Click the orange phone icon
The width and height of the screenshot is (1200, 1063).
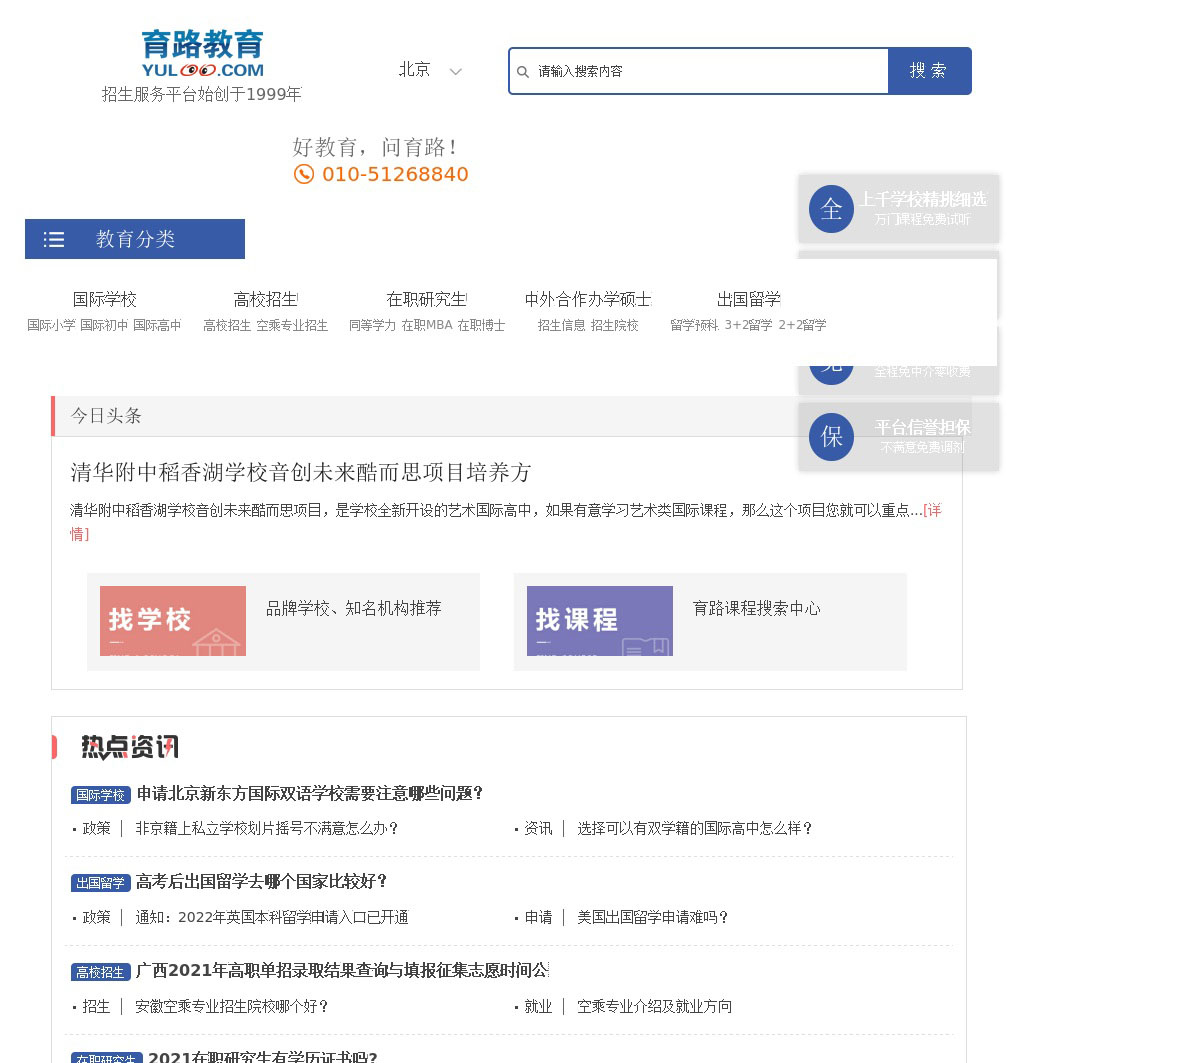(304, 175)
